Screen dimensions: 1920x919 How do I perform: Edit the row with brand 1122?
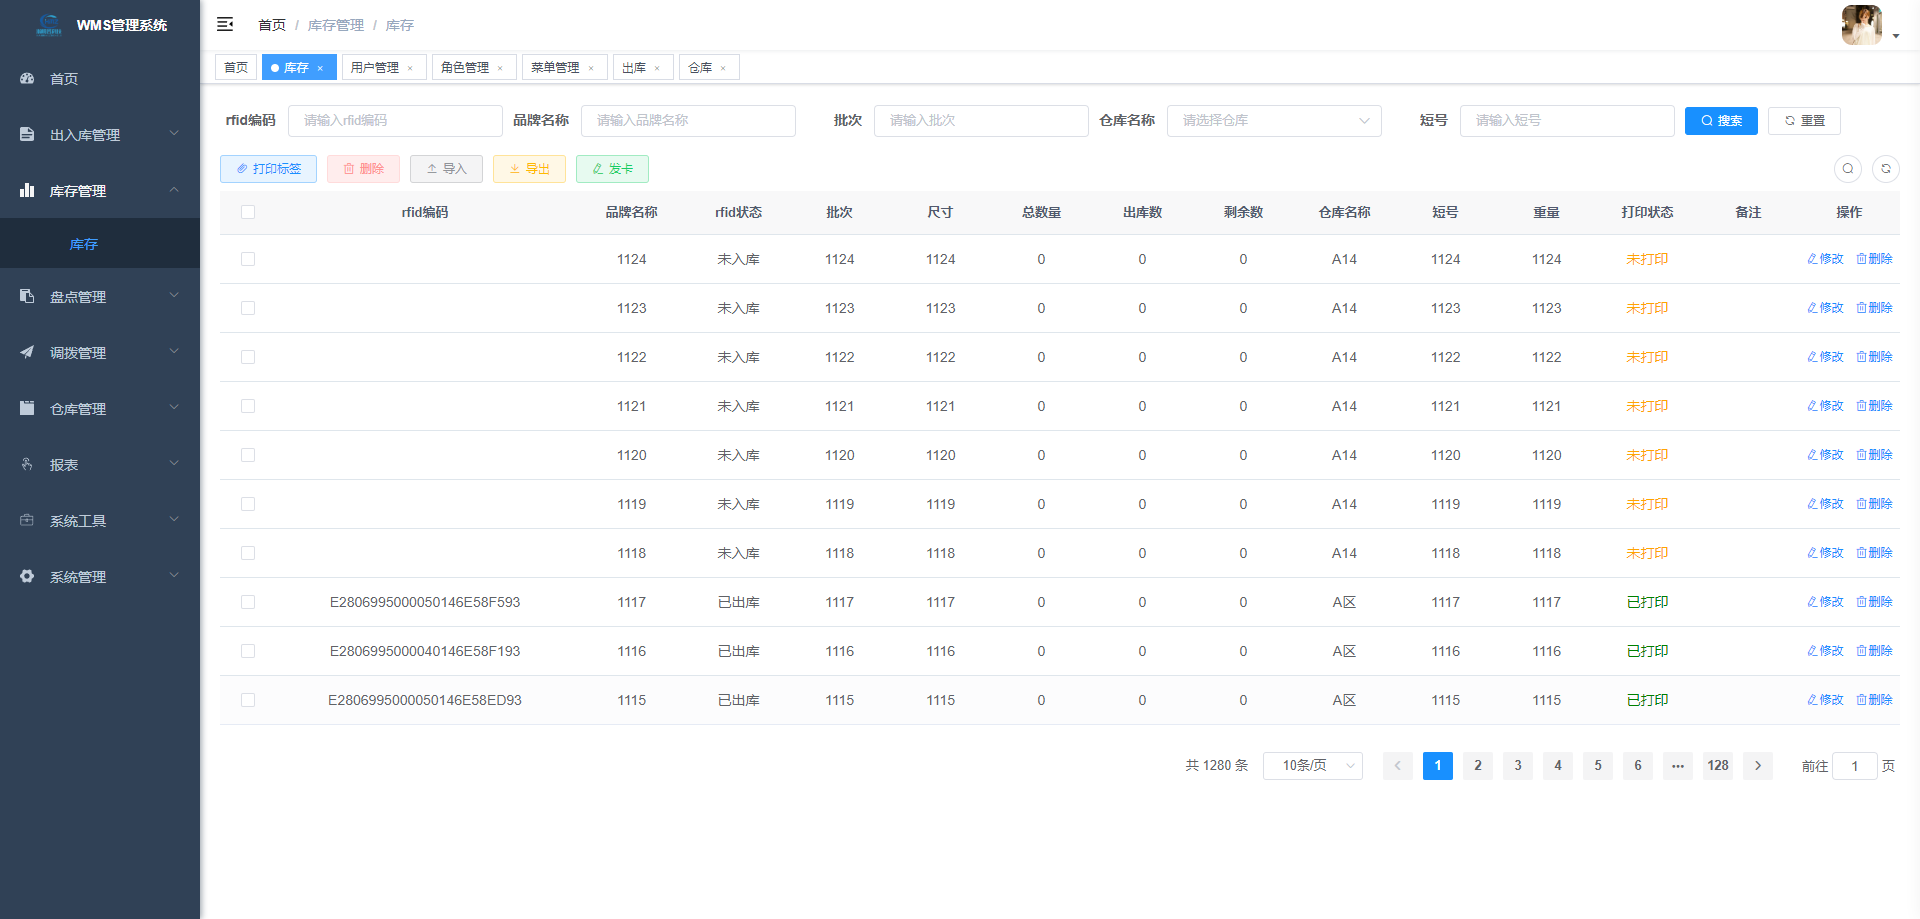1825,357
